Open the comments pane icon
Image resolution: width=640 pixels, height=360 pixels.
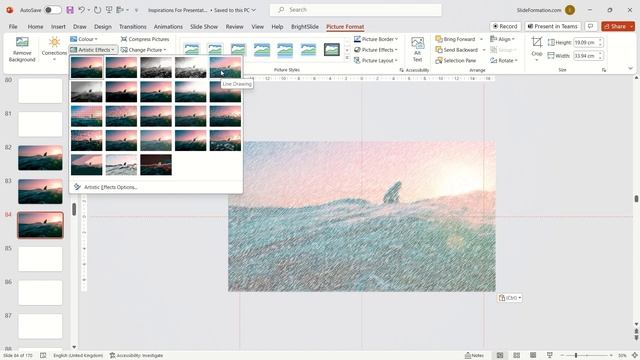click(x=590, y=26)
